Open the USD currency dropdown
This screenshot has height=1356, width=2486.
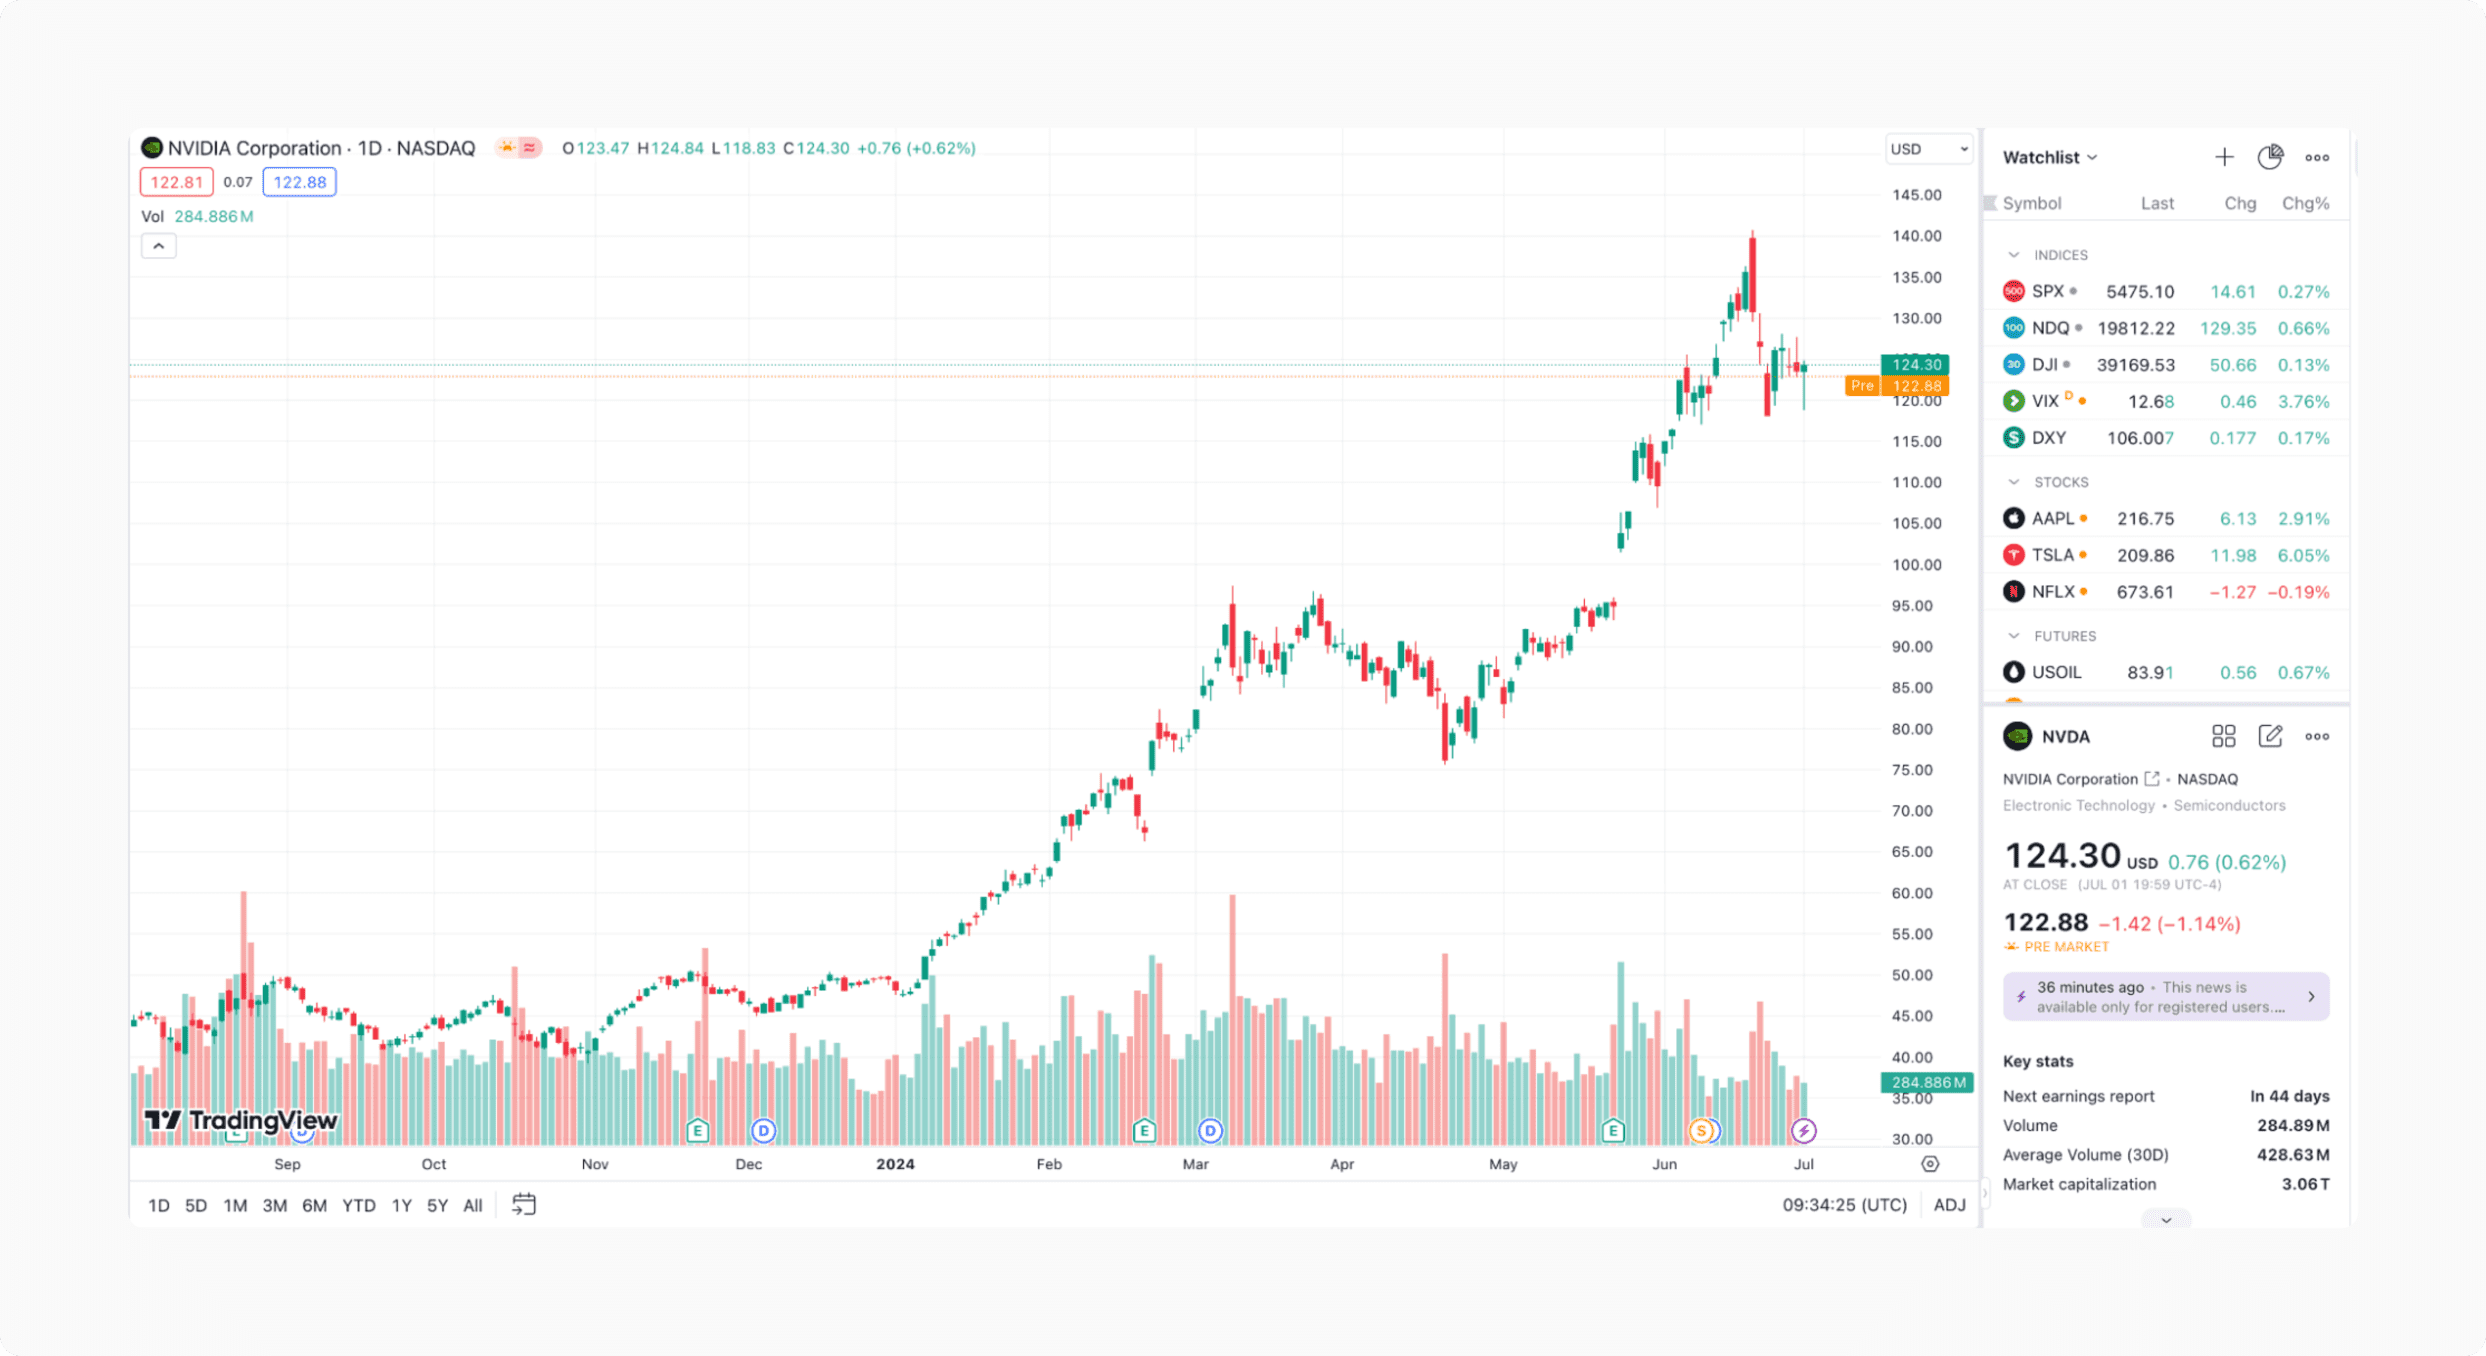[1927, 149]
